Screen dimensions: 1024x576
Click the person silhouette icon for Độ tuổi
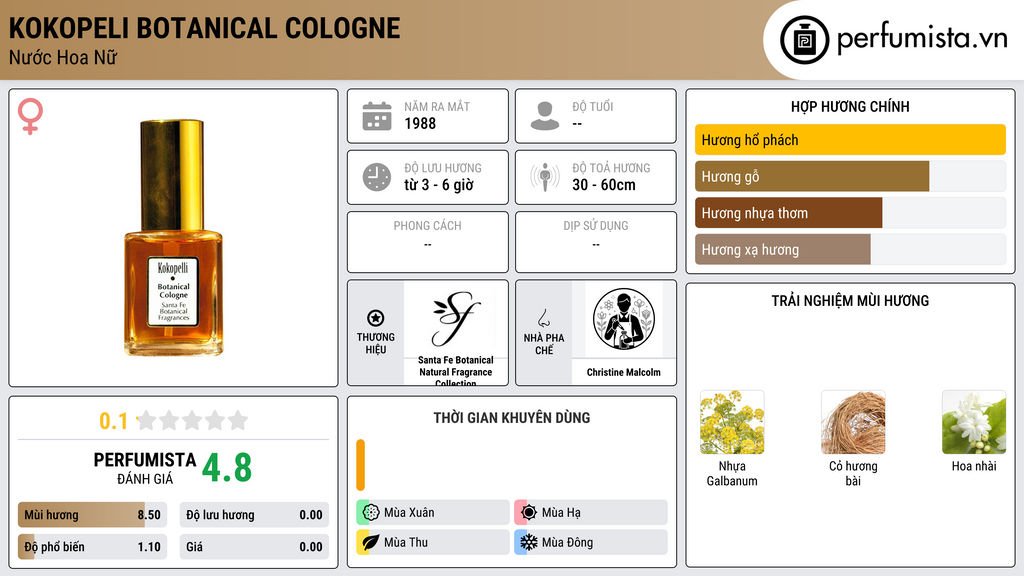[545, 116]
